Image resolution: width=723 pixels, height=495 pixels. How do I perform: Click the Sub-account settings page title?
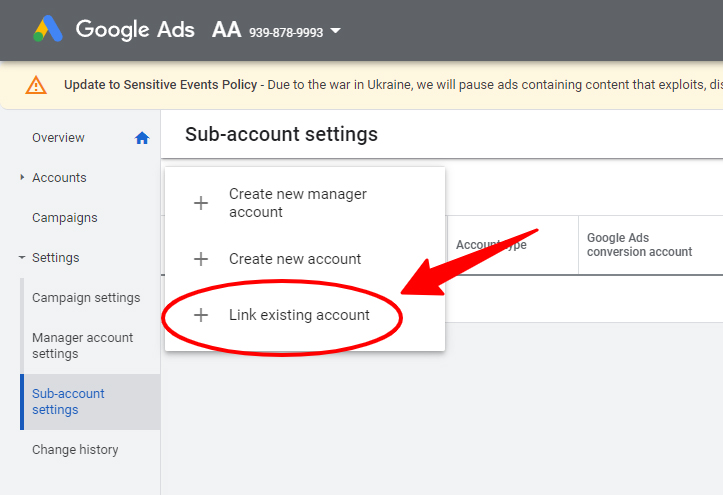(281, 134)
